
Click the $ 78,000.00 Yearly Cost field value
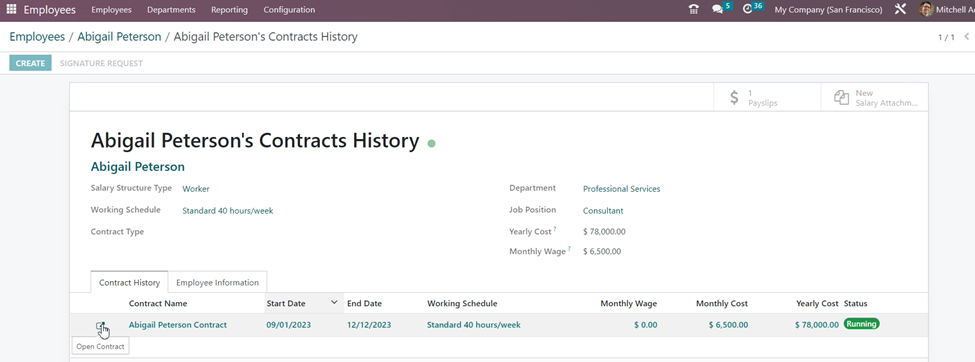click(x=604, y=231)
